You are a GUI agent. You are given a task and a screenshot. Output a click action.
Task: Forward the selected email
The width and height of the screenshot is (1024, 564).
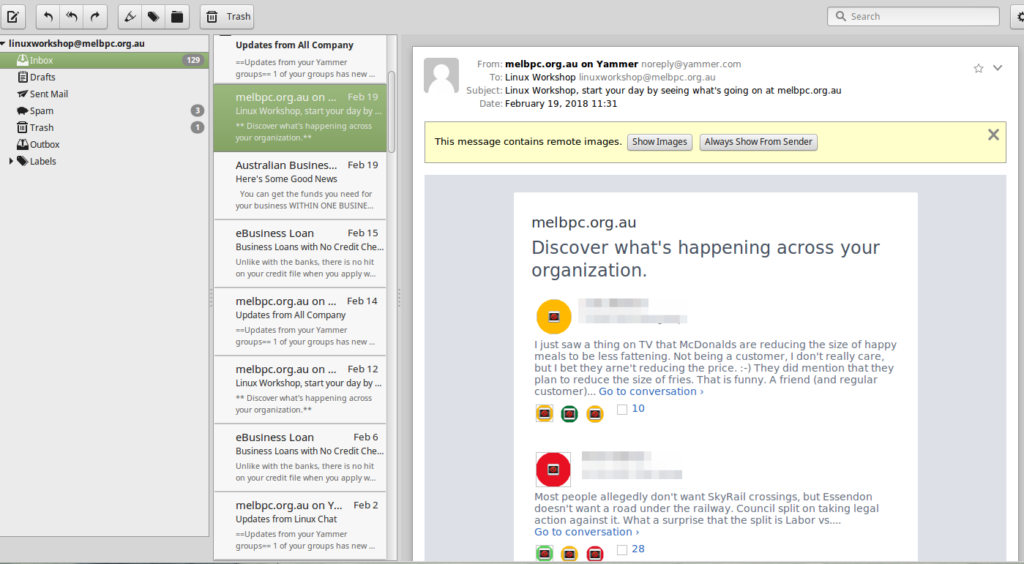point(95,16)
